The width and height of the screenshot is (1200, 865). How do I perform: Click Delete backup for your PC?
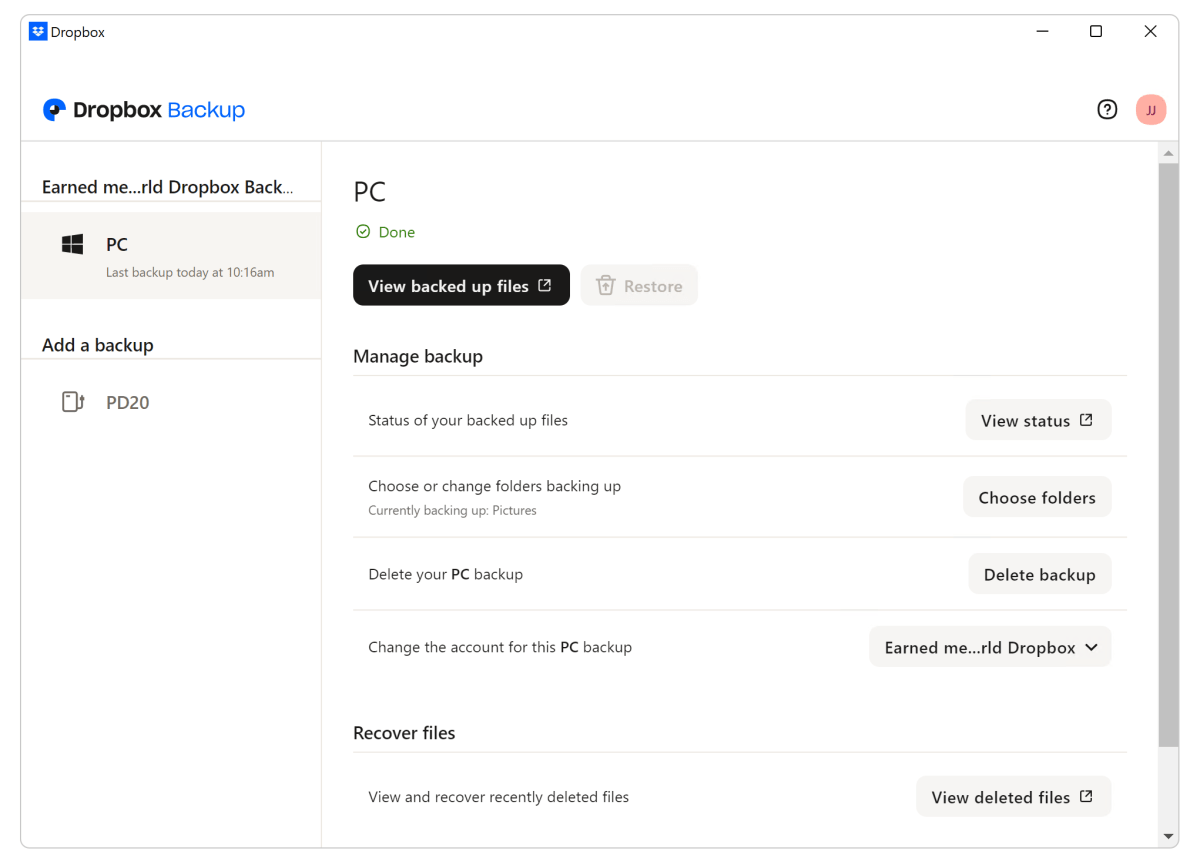click(1039, 573)
